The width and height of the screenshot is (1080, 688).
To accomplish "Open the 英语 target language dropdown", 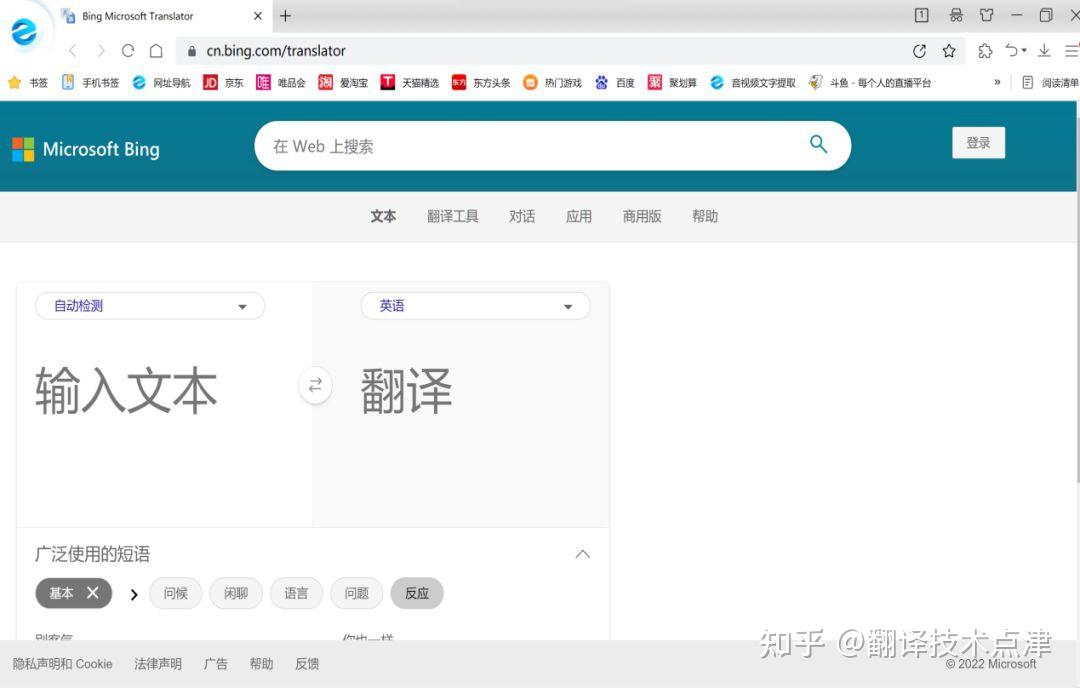I will (474, 306).
